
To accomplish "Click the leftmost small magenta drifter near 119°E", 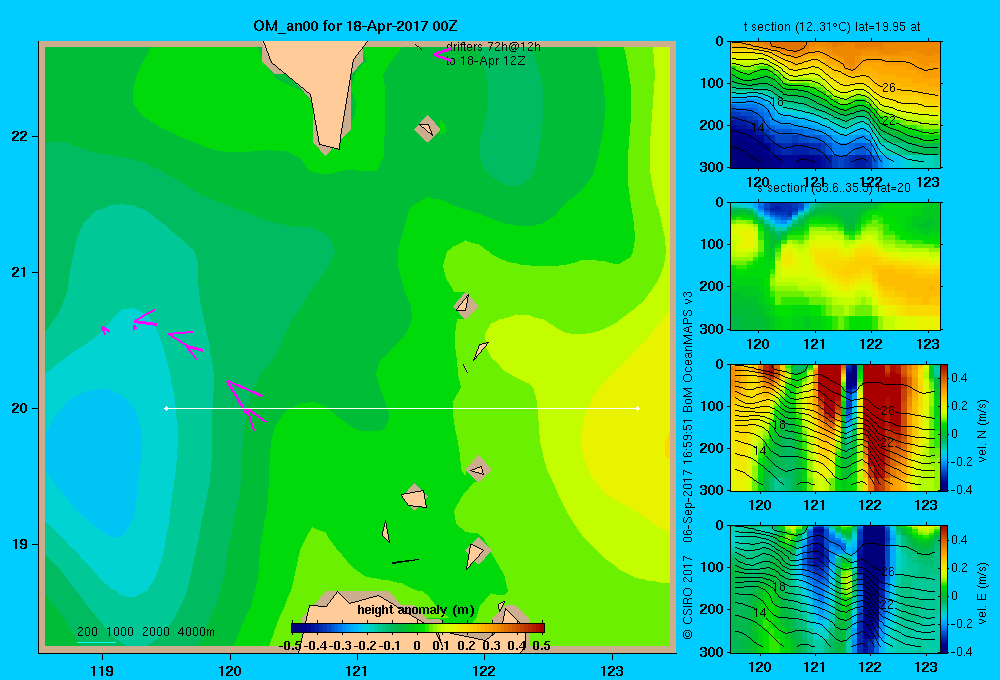I will click(x=105, y=330).
